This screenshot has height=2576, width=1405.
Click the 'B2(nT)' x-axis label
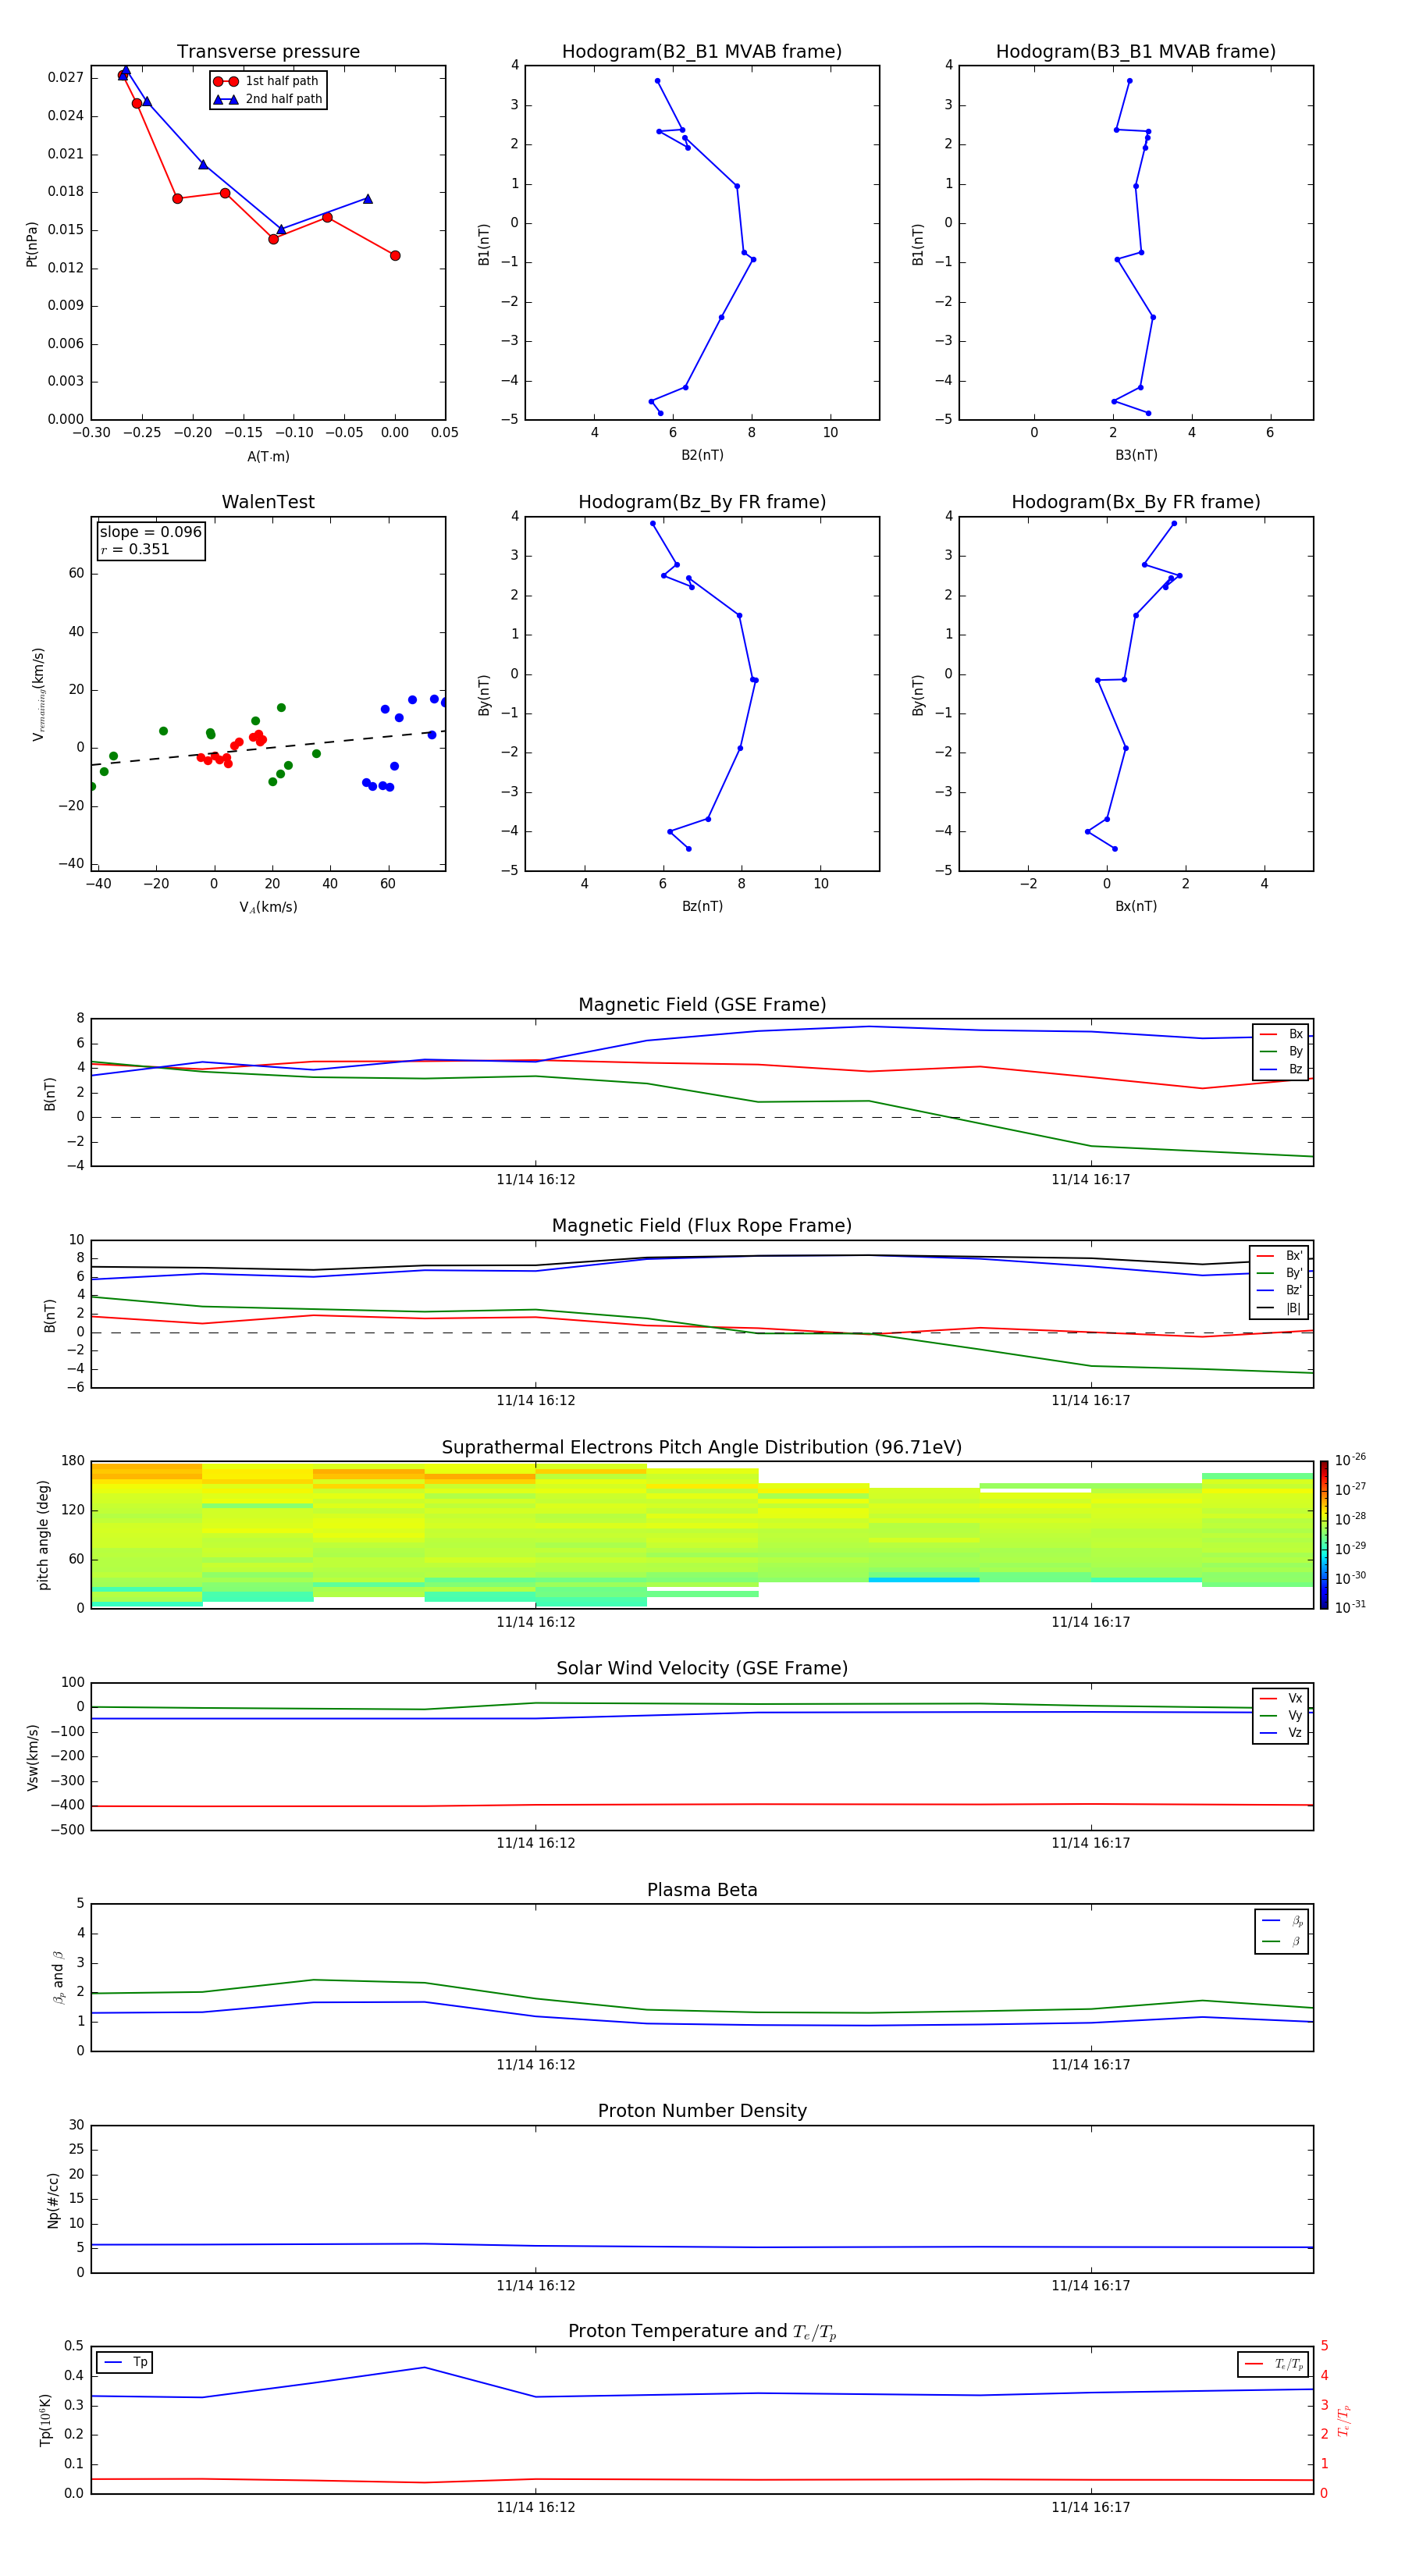point(702,455)
